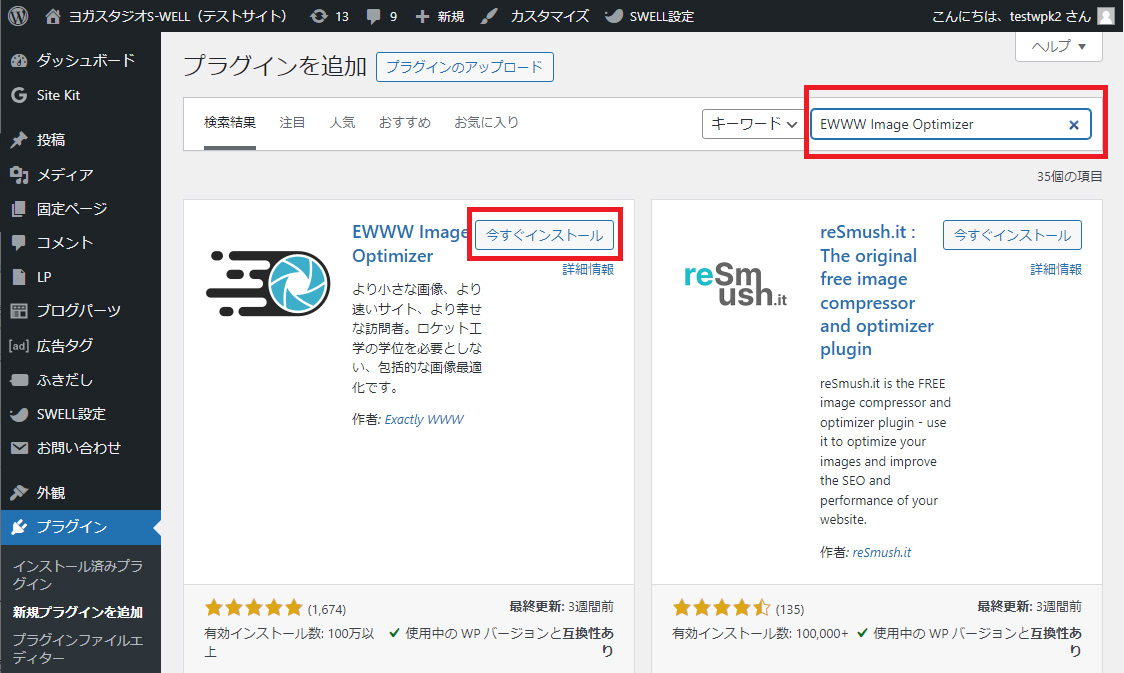Switch to the おすすめ tab
Screen dimensions: 1124x673
pos(404,123)
